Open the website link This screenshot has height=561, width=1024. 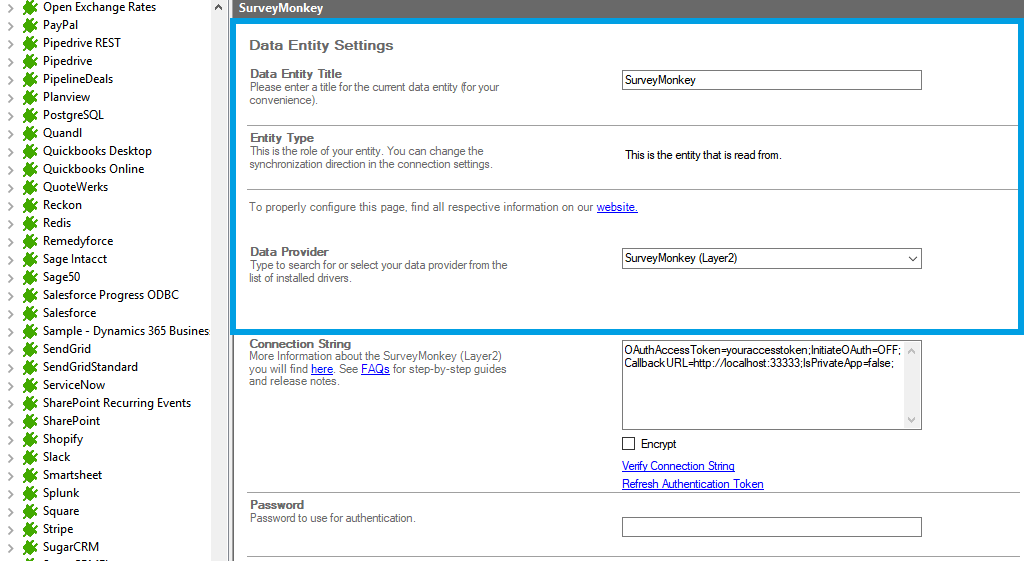tap(616, 207)
